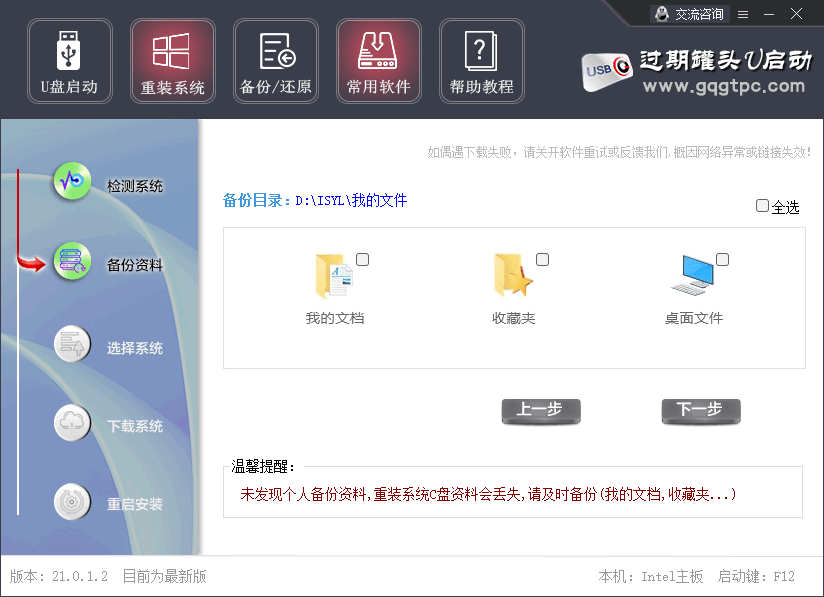The height and width of the screenshot is (597, 824).
Task: Go back with the 上一步 button
Action: click(x=541, y=411)
